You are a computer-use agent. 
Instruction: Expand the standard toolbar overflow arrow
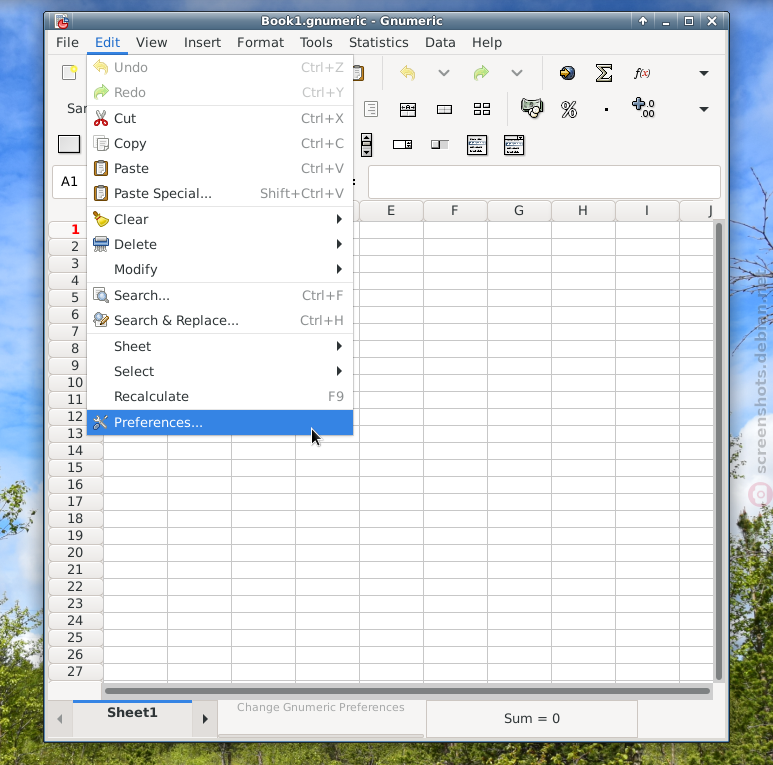pos(703,73)
